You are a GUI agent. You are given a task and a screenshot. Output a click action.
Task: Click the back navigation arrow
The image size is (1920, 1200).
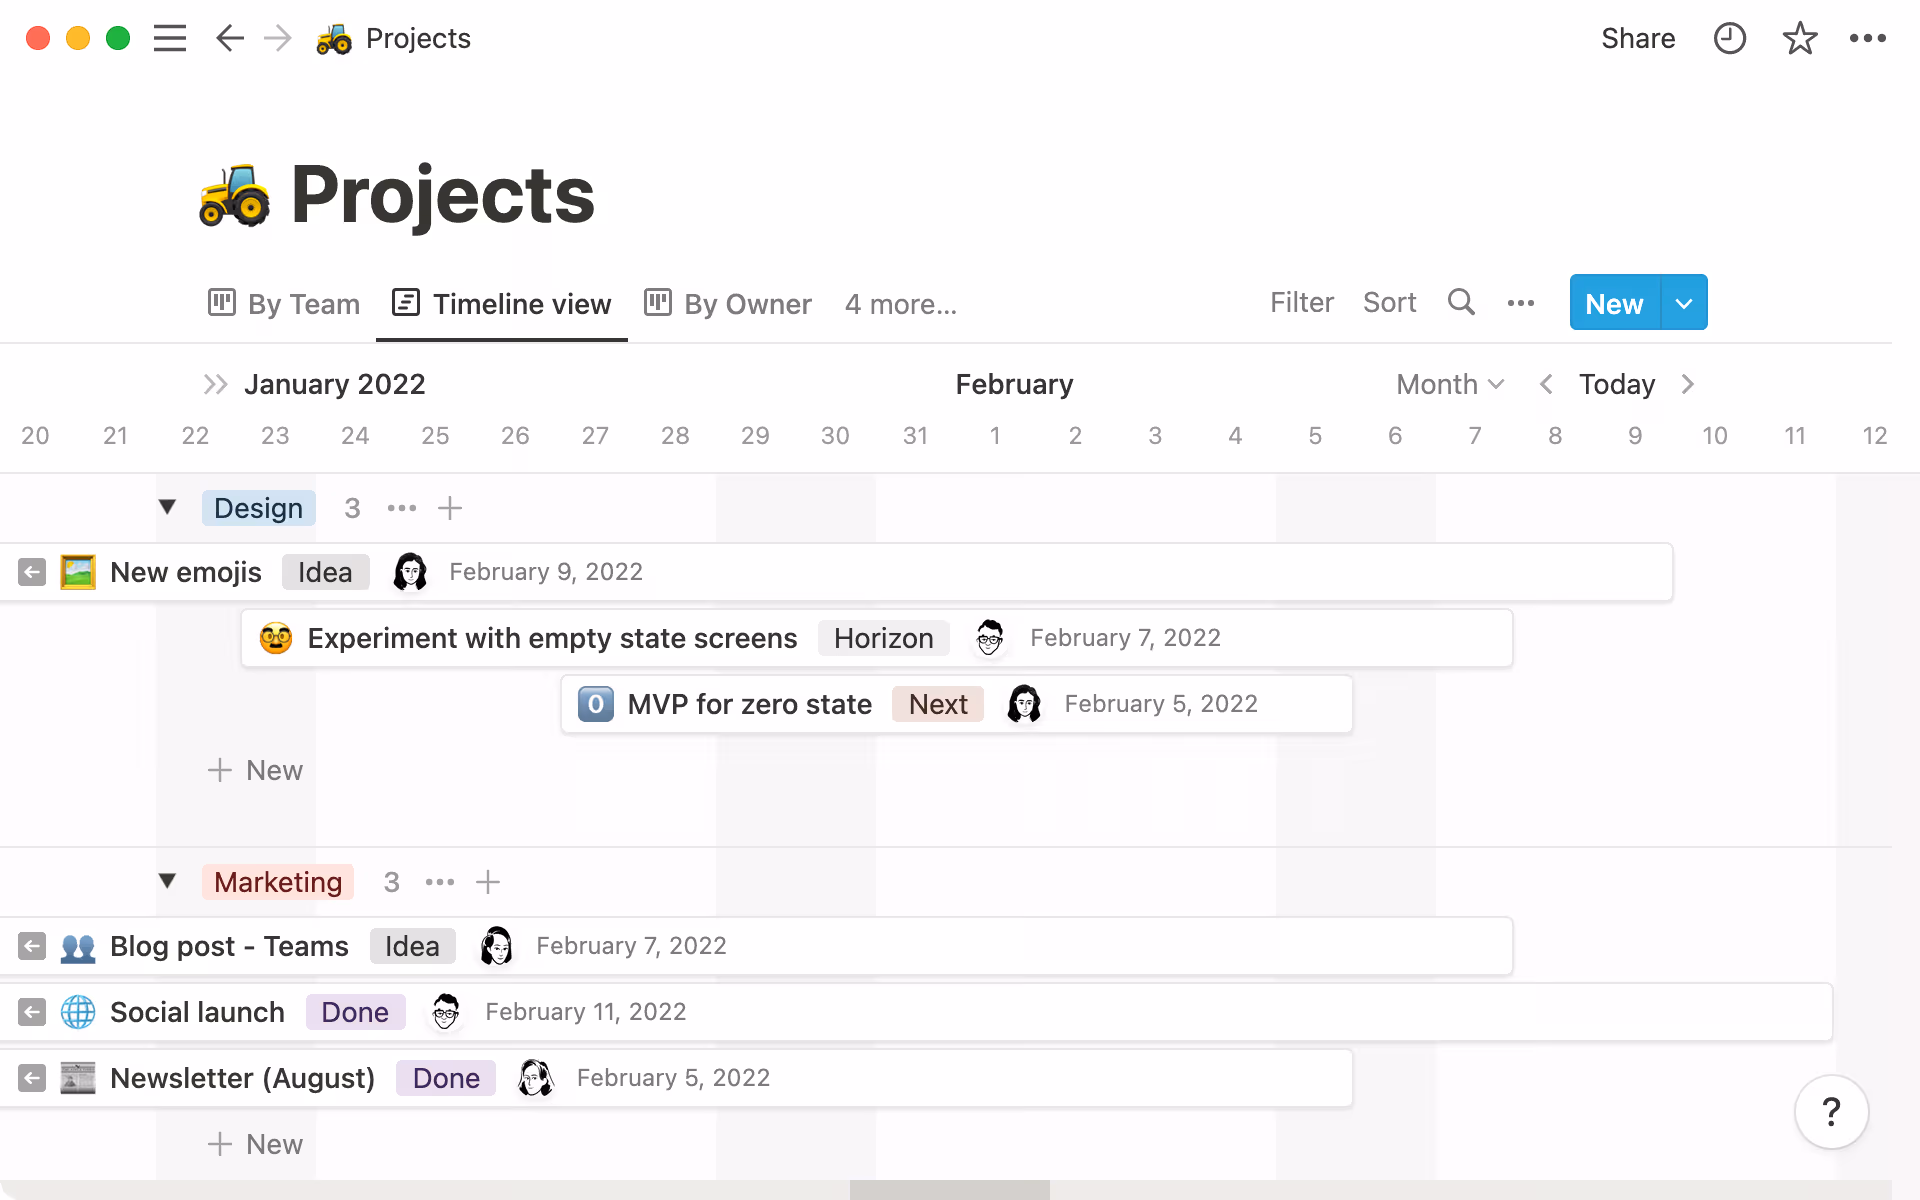(229, 38)
